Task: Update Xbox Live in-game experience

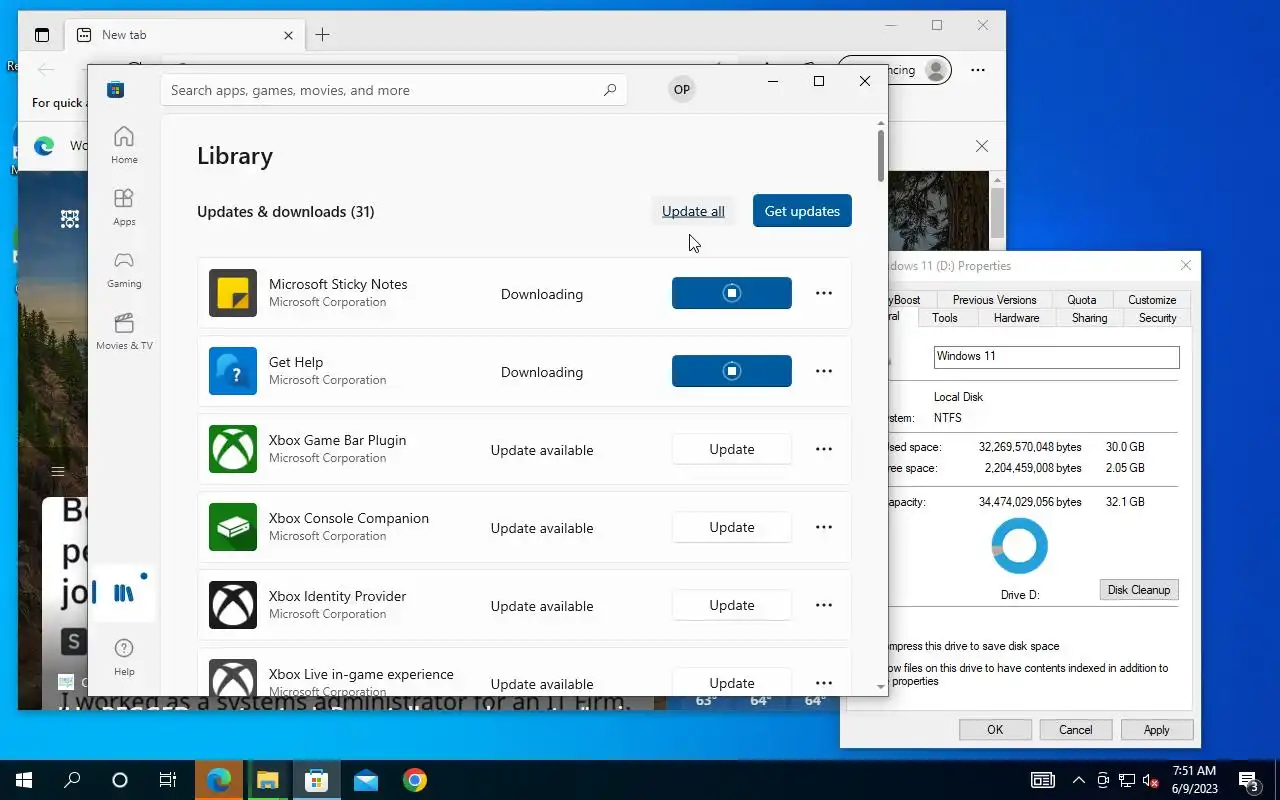Action: [x=732, y=683]
